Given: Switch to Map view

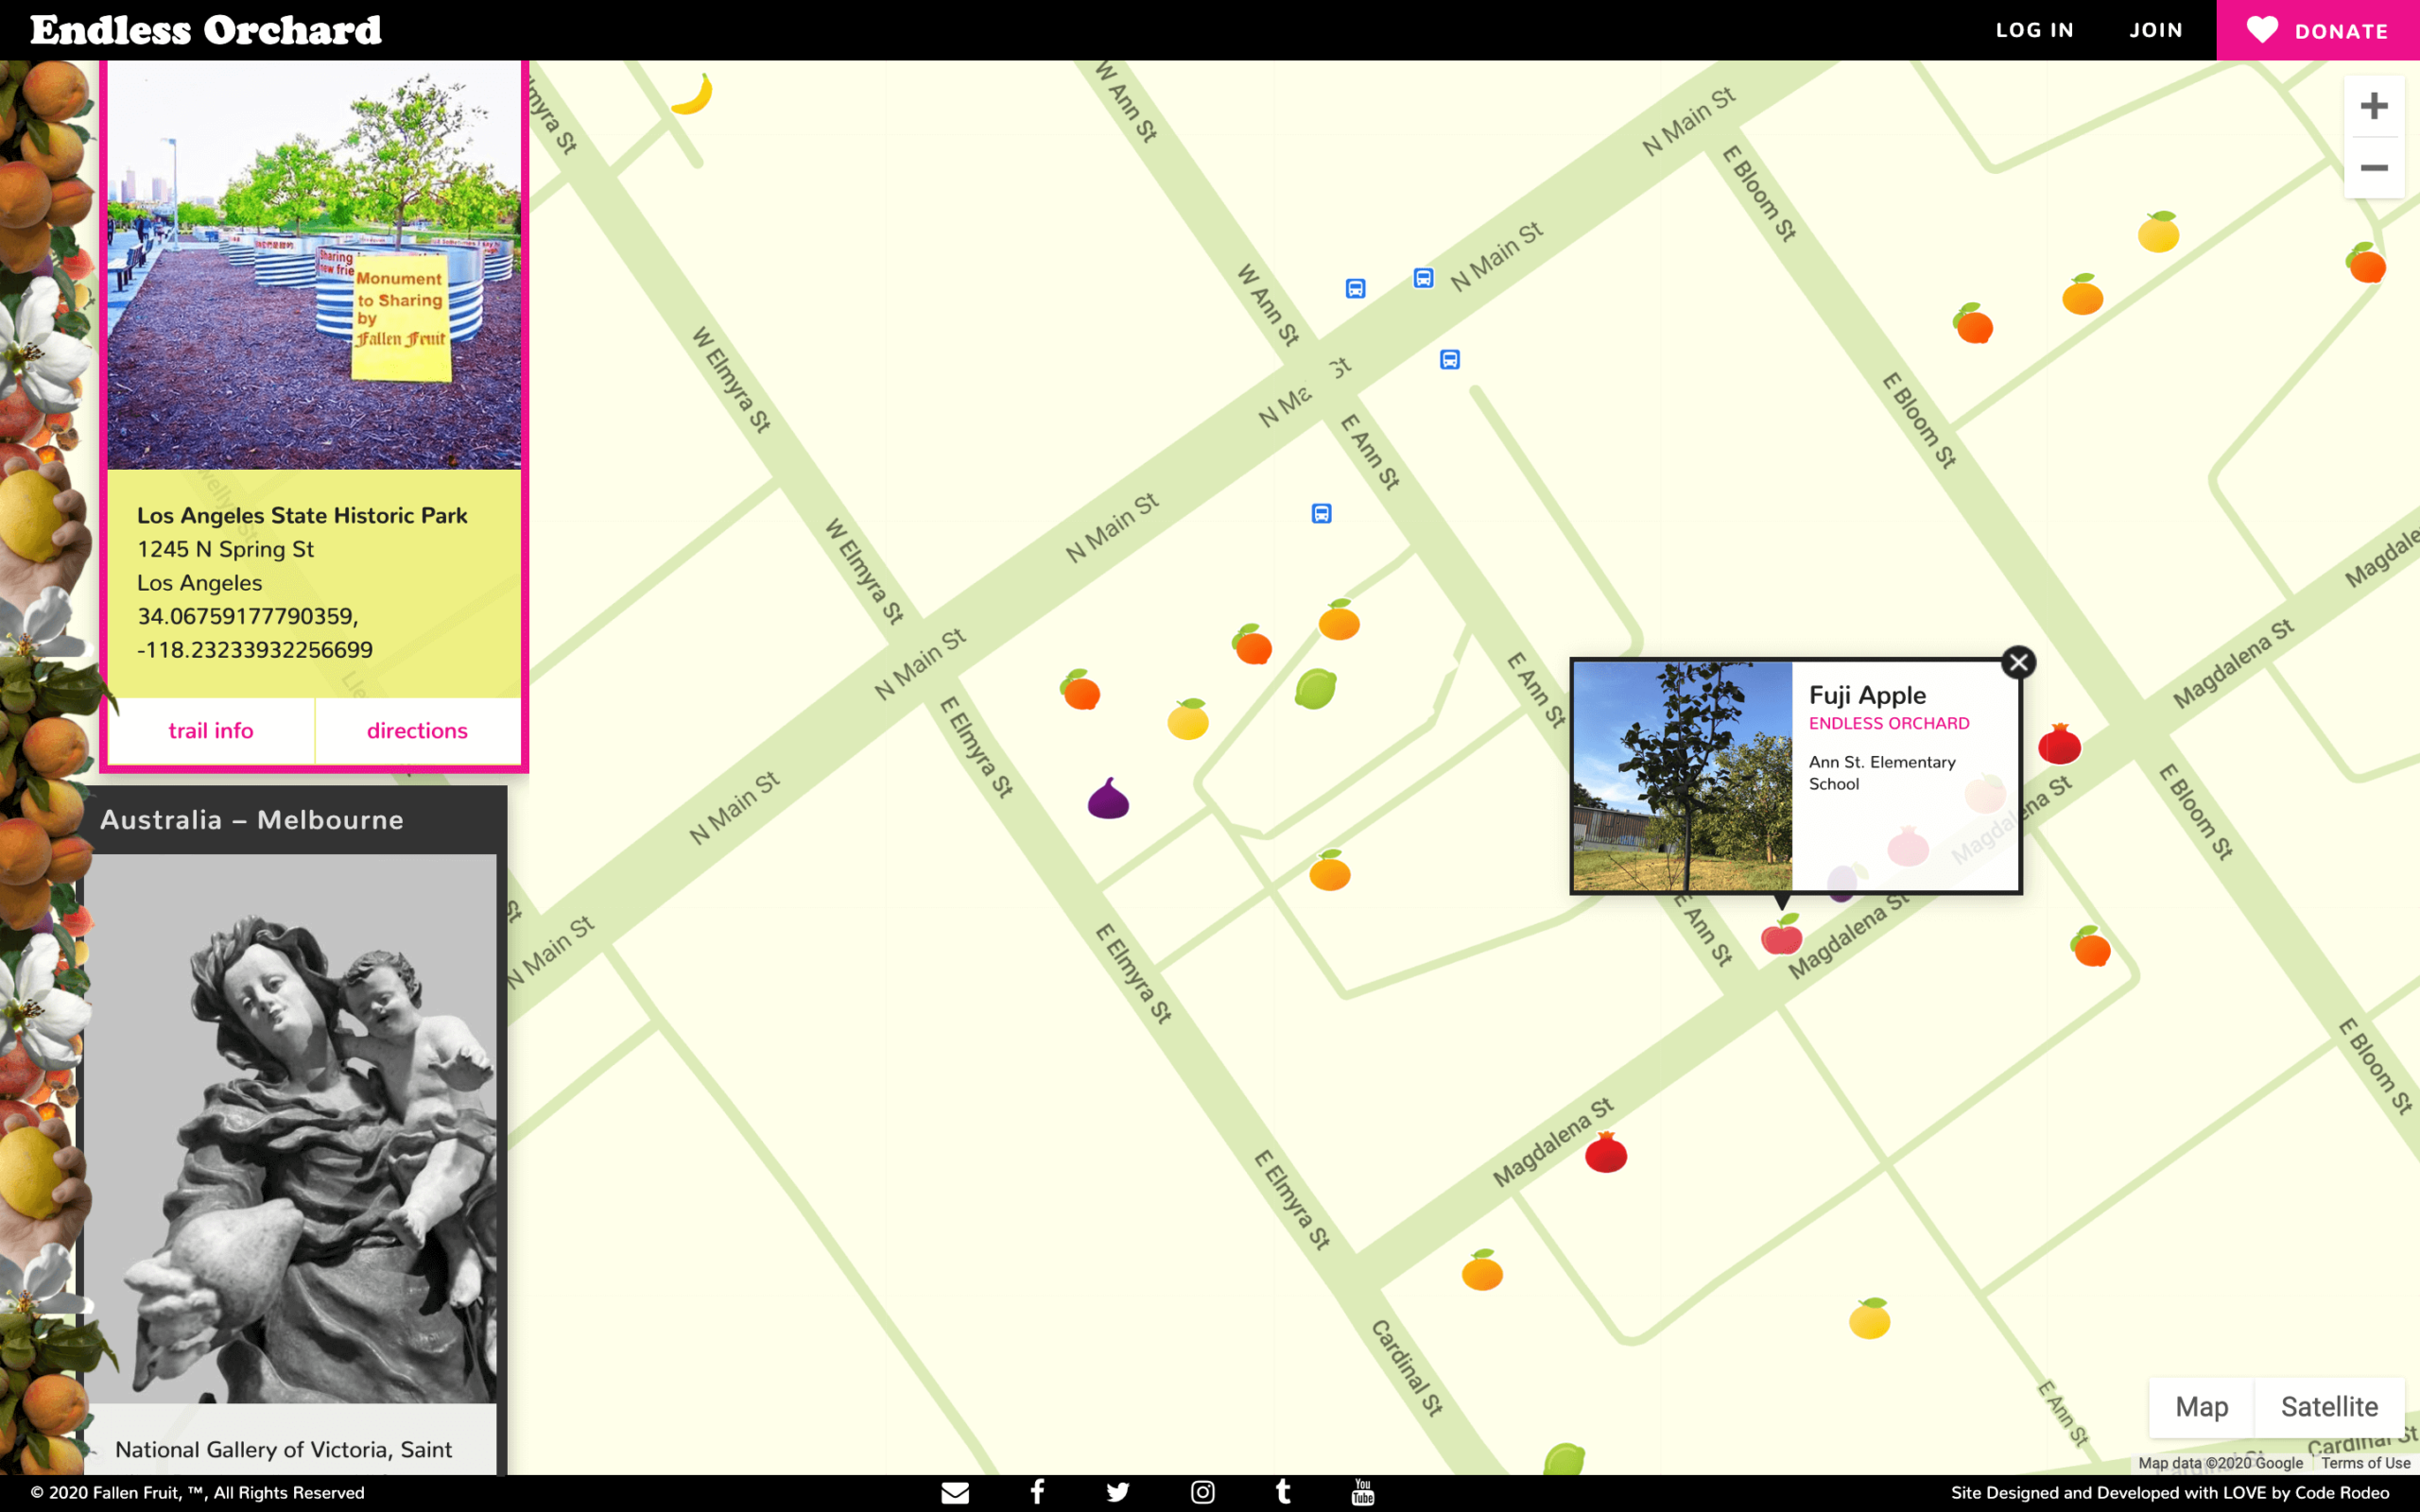Looking at the screenshot, I should [2201, 1406].
